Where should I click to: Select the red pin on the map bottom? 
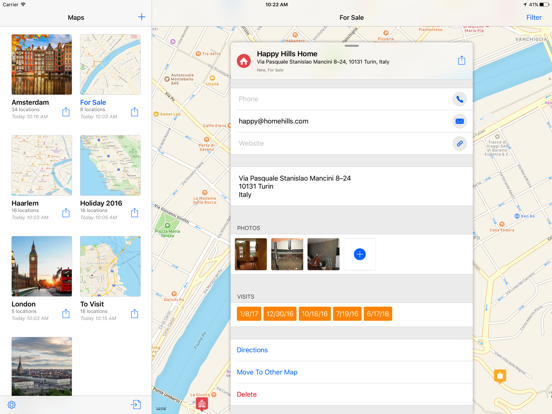click(x=202, y=404)
